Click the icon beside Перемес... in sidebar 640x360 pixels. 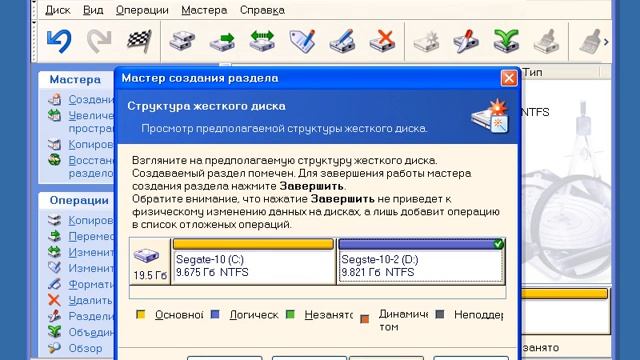[54, 236]
